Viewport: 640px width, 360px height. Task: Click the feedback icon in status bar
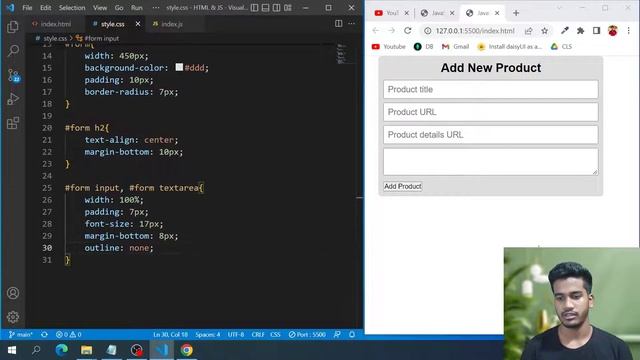pos(337,334)
